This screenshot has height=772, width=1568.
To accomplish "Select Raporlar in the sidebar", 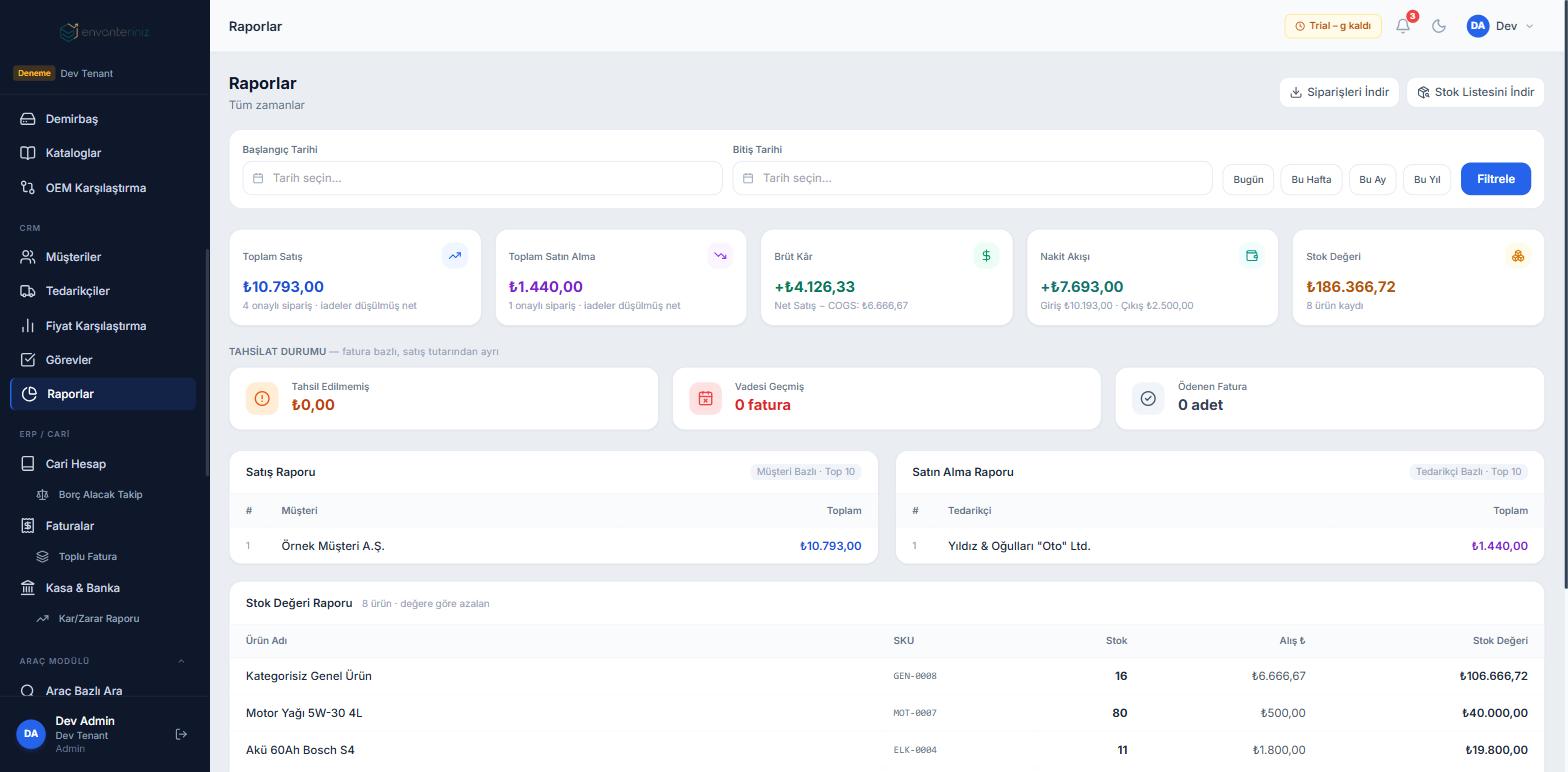I will pyautogui.click(x=103, y=394).
